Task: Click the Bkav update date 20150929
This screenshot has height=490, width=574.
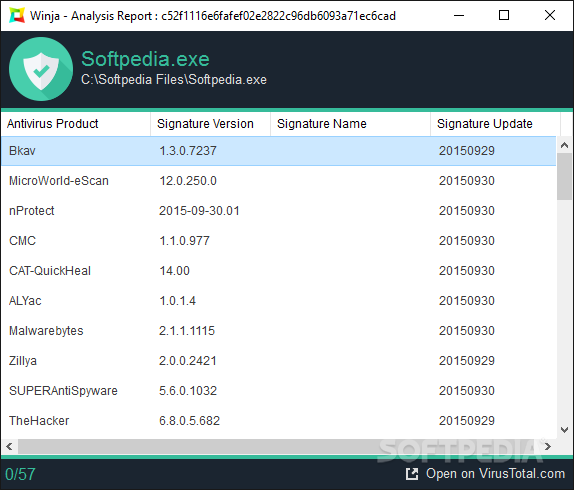Action: (x=467, y=151)
